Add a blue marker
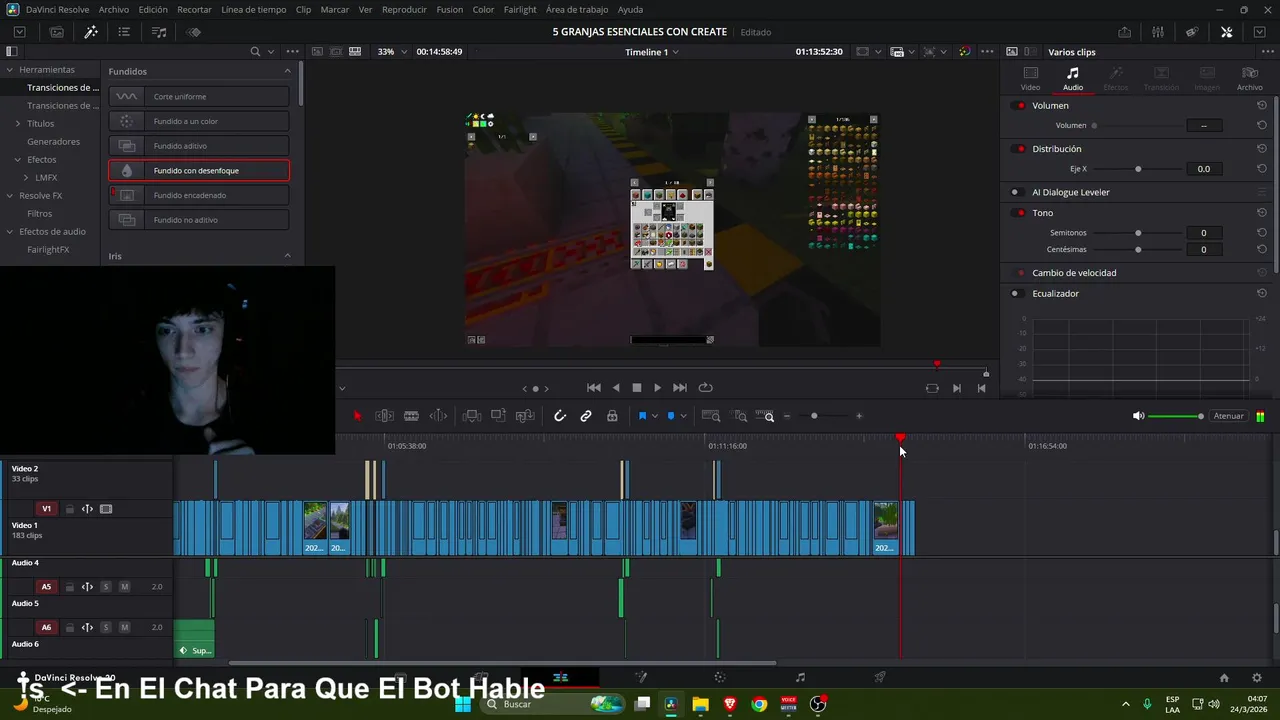The image size is (1280, 720). 671,416
